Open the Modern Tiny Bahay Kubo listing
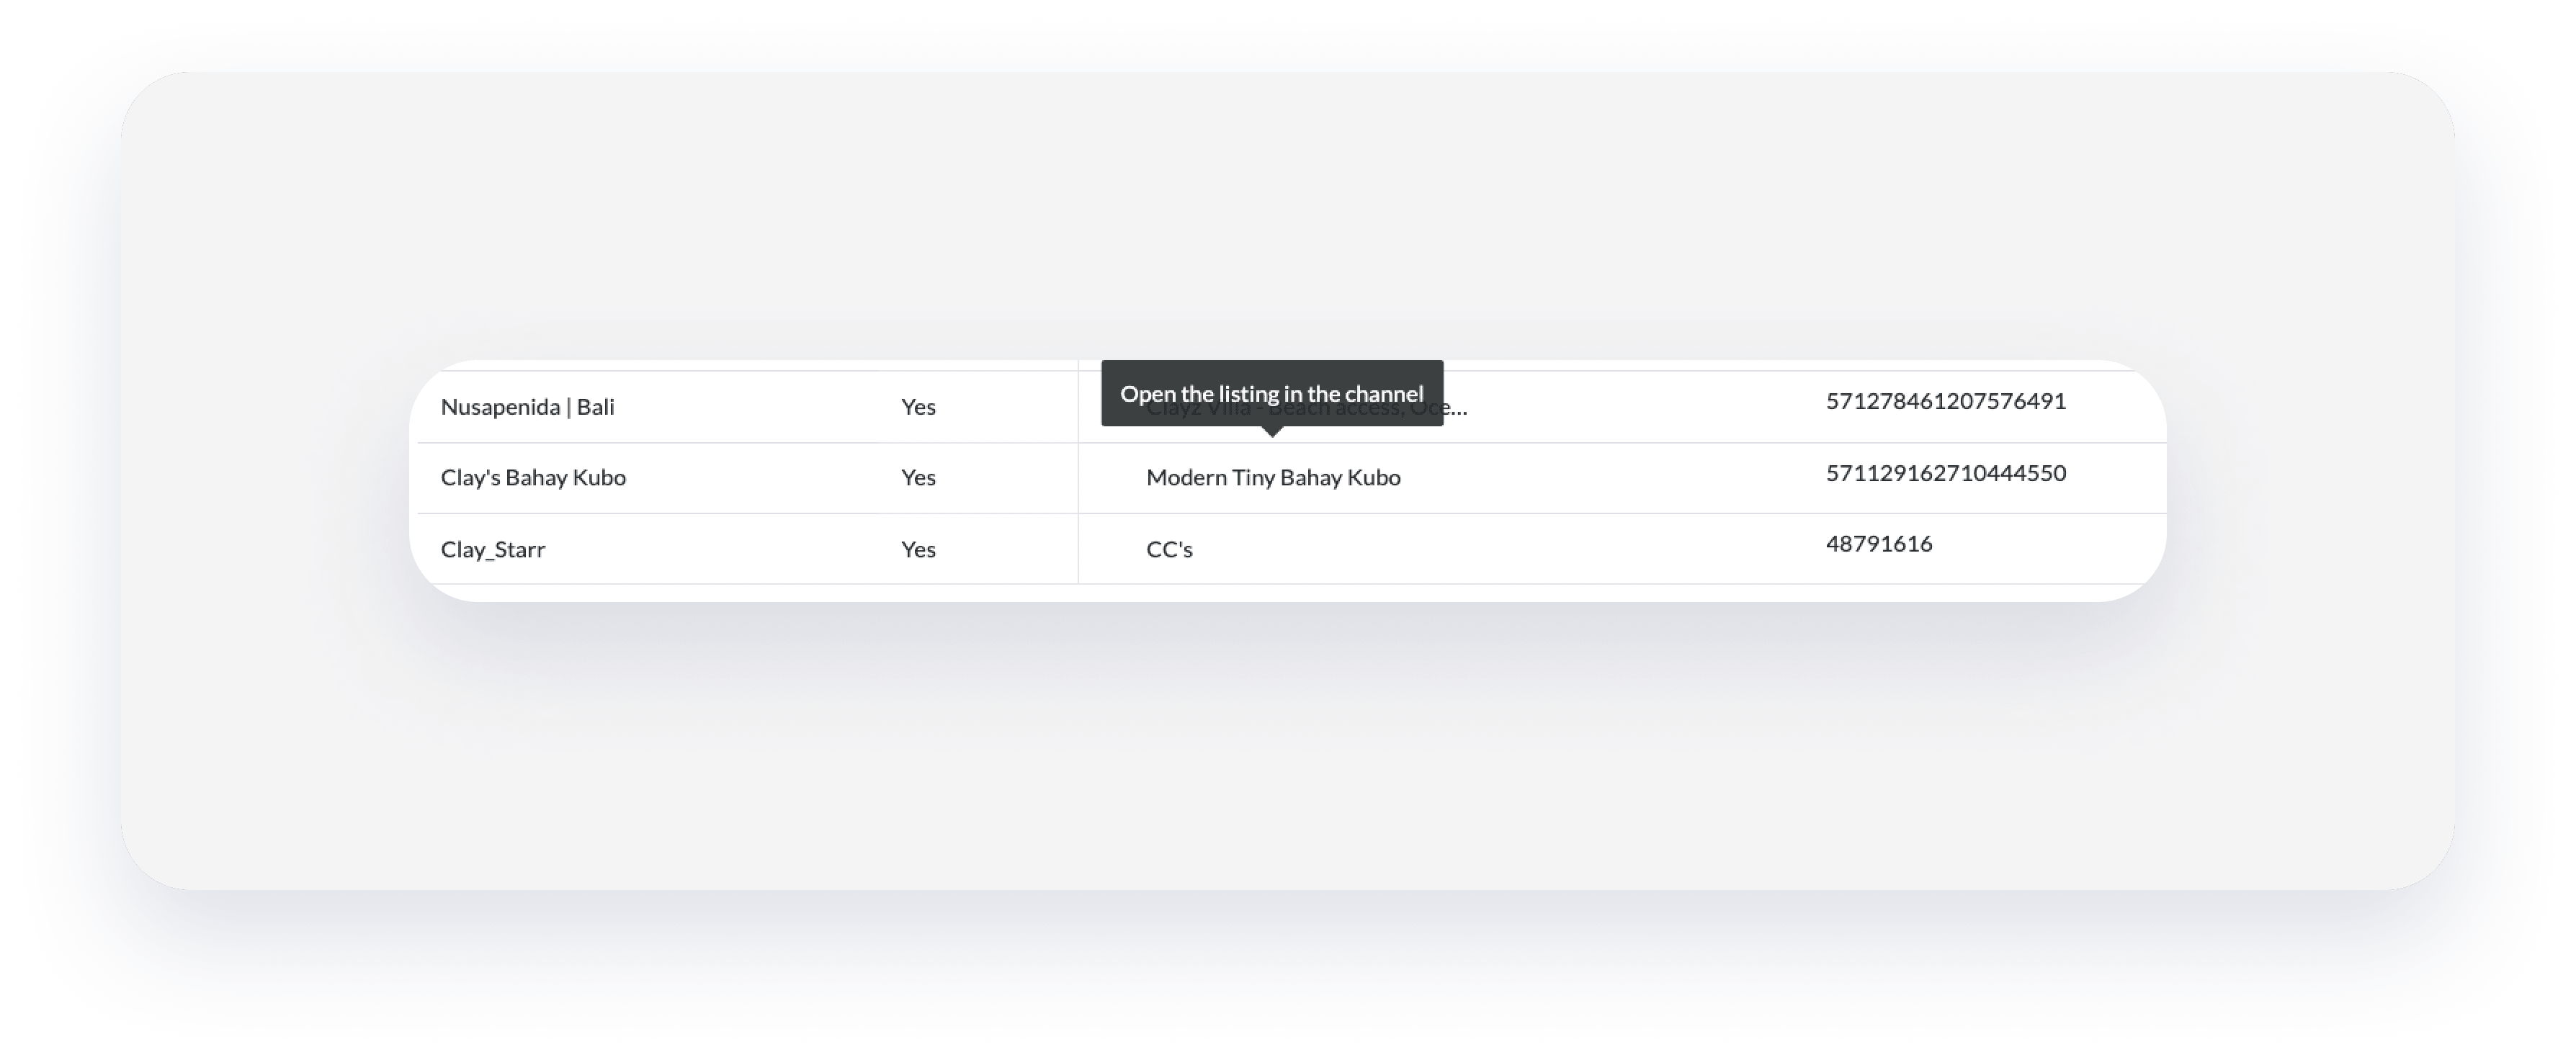2576x1060 pixels. pos(1273,478)
